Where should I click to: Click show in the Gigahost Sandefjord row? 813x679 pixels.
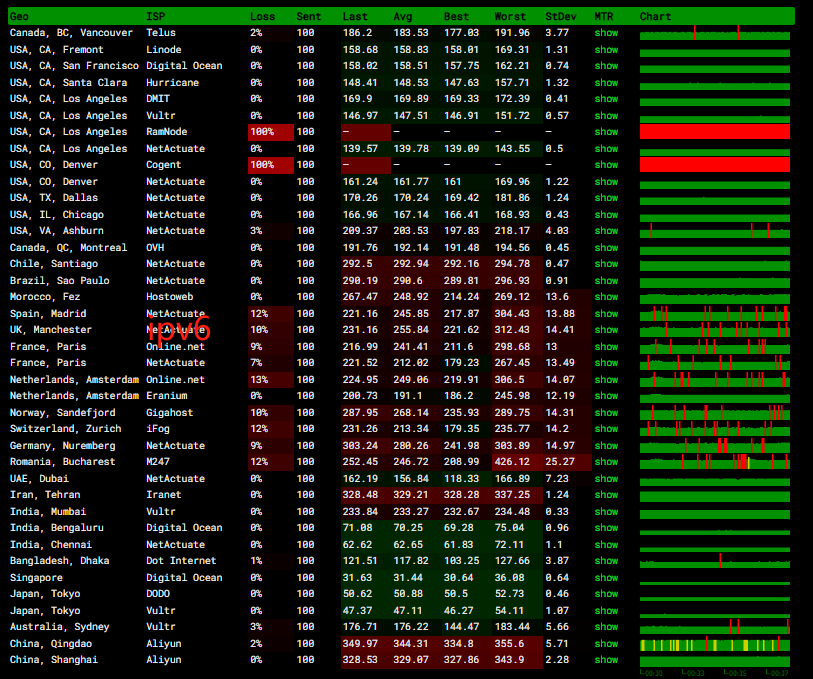point(606,413)
